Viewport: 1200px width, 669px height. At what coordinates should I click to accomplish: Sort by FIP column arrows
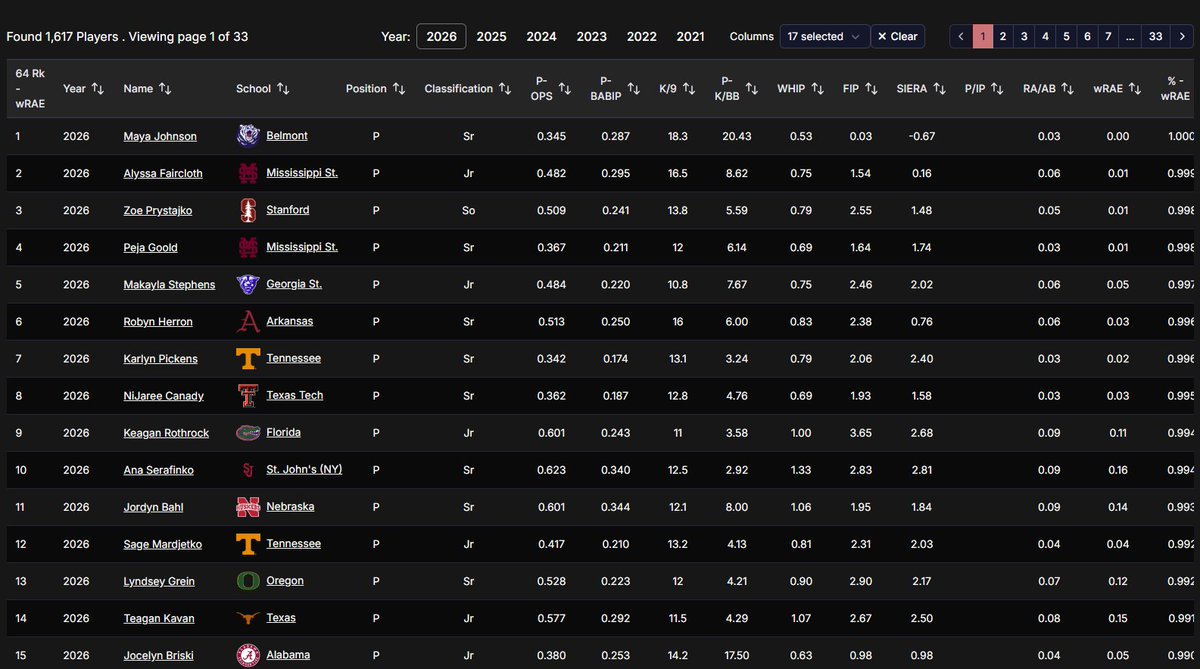click(871, 88)
